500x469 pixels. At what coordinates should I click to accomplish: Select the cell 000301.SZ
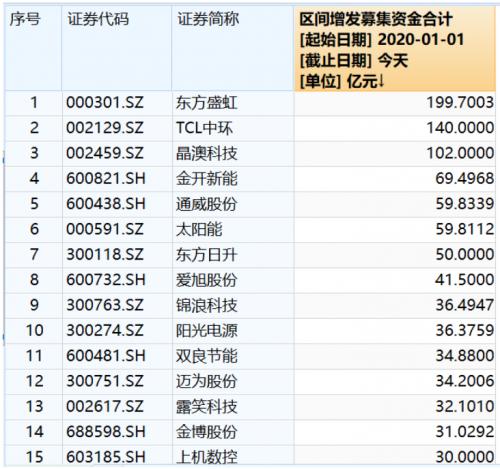(105, 102)
